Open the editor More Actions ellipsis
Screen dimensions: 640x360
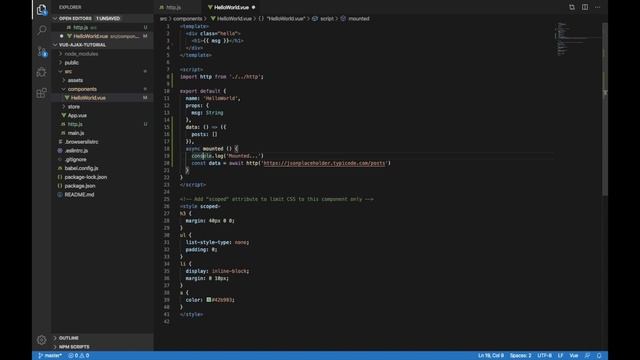(598, 7)
